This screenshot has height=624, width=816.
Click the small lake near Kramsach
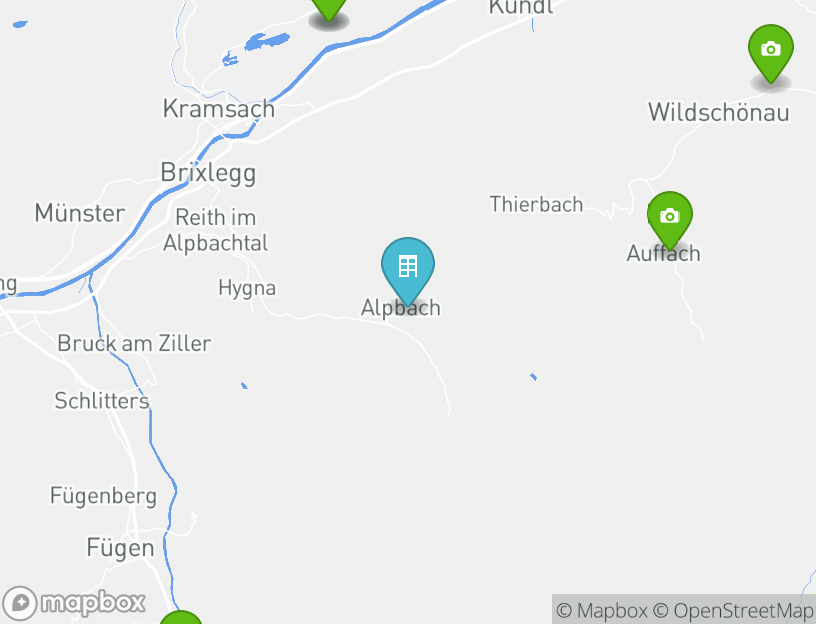coord(266,41)
